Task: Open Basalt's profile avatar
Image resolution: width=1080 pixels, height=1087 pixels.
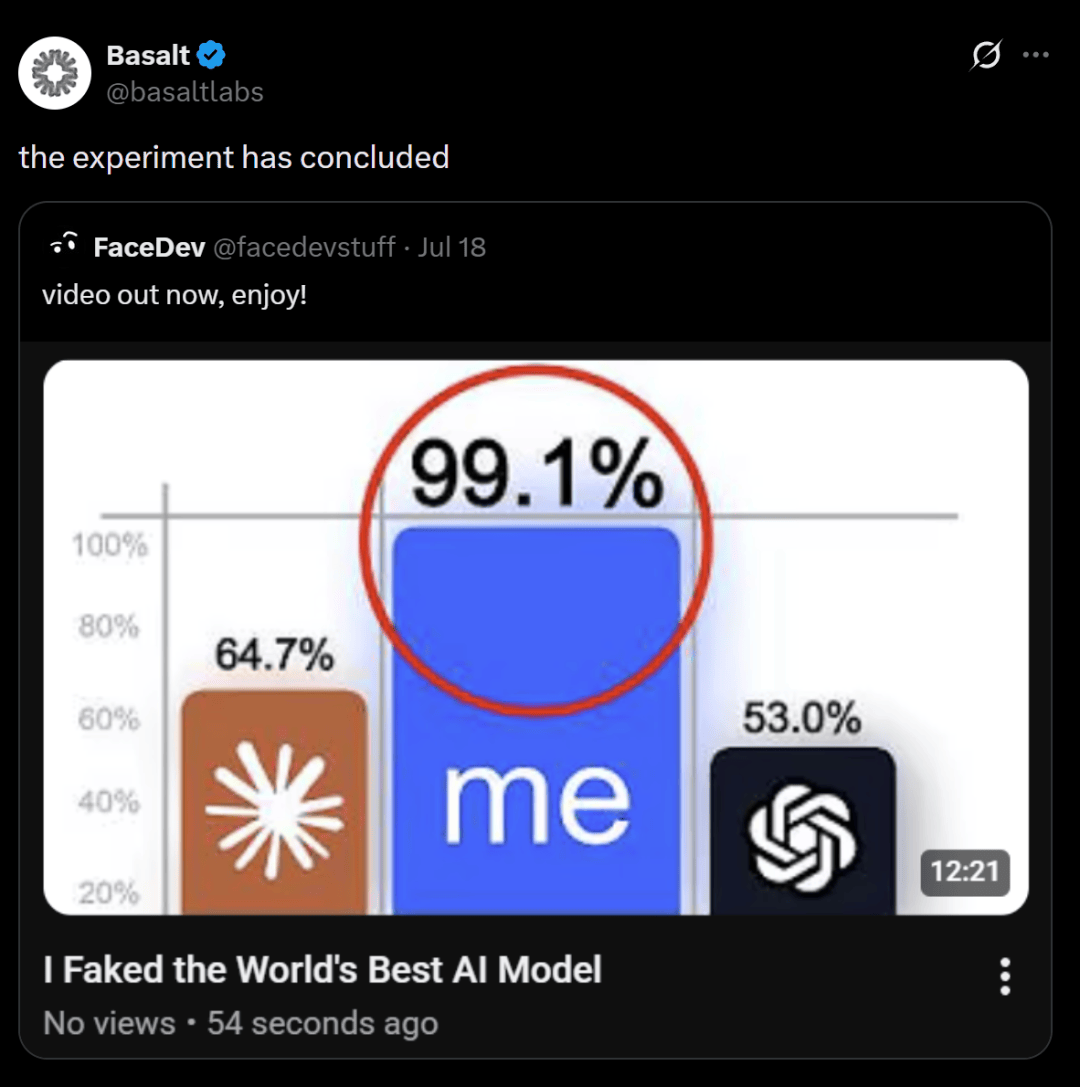Action: 55,73
